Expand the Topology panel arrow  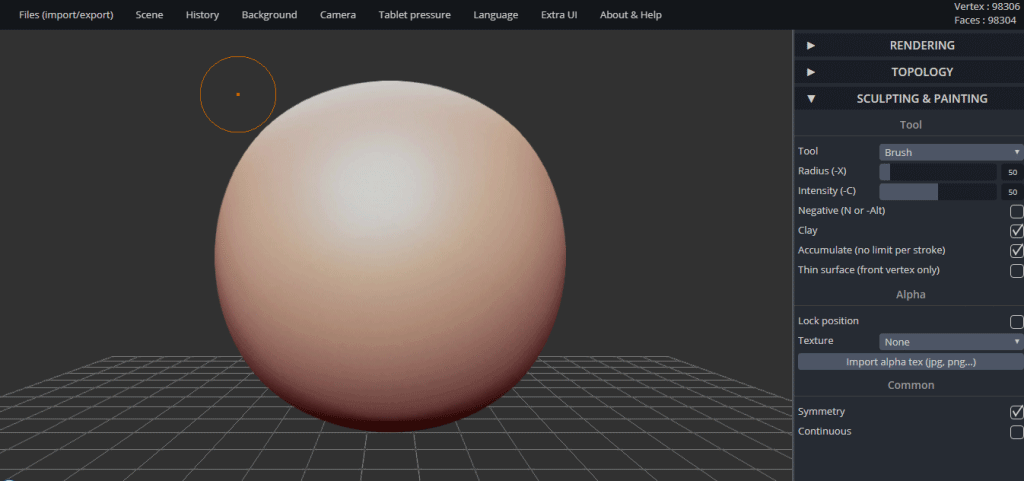coord(810,72)
